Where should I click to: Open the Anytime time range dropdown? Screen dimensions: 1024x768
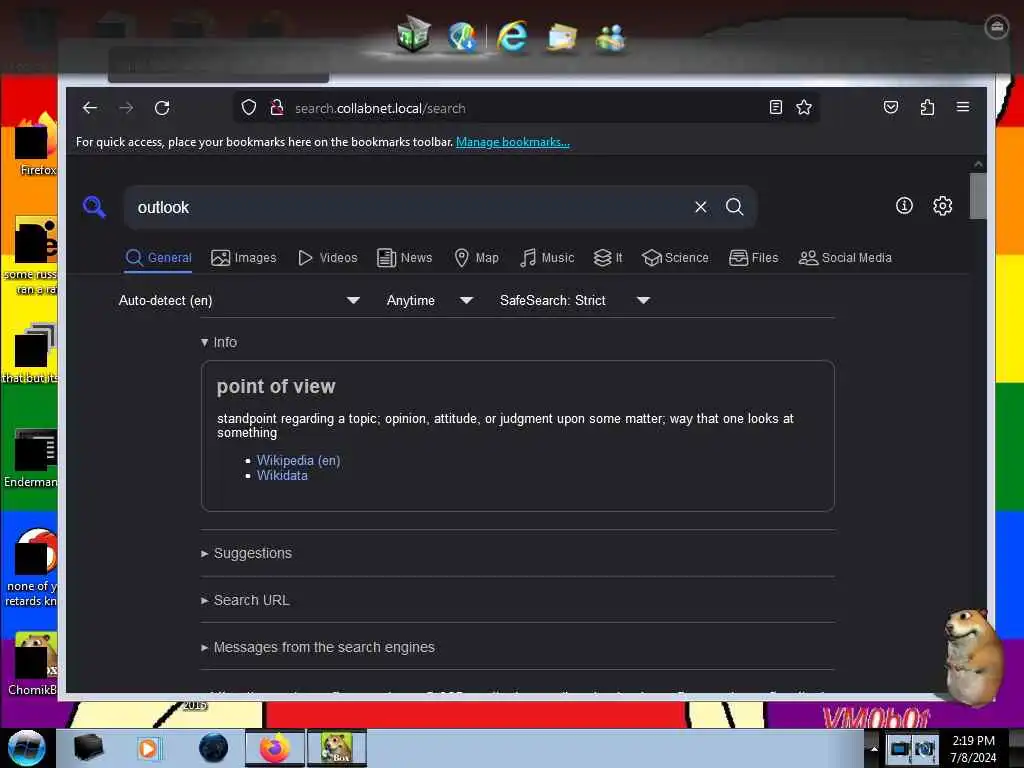430,300
